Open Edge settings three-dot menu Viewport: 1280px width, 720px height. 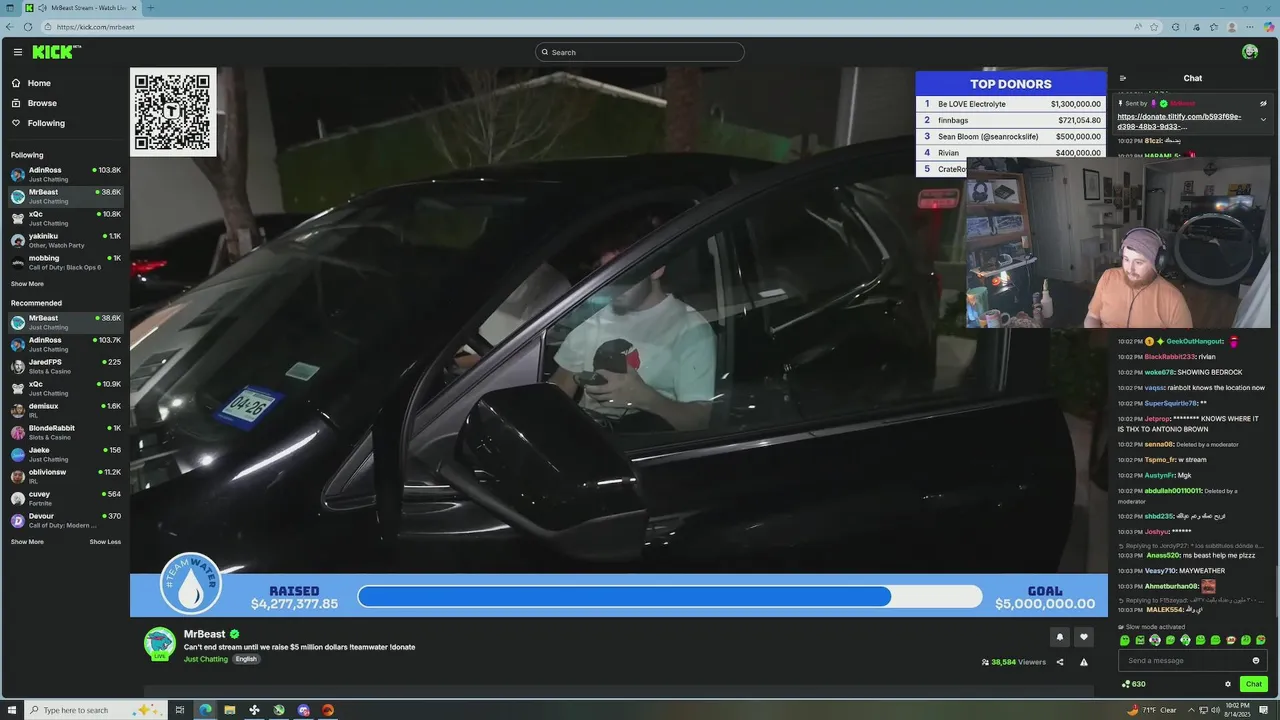coord(1251,27)
